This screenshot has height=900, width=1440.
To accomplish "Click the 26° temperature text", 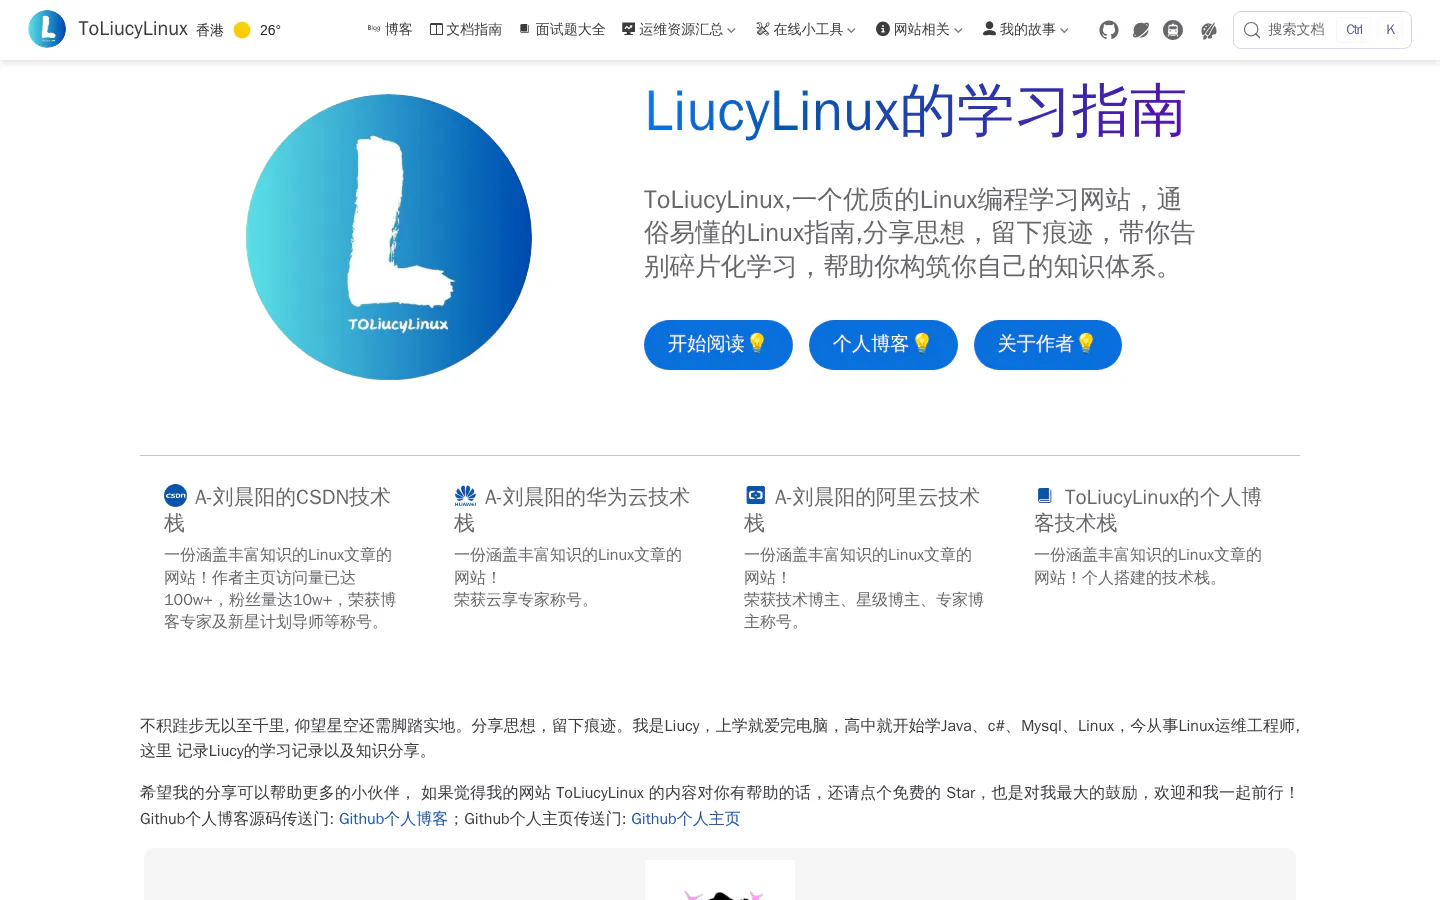I will coord(270,30).
